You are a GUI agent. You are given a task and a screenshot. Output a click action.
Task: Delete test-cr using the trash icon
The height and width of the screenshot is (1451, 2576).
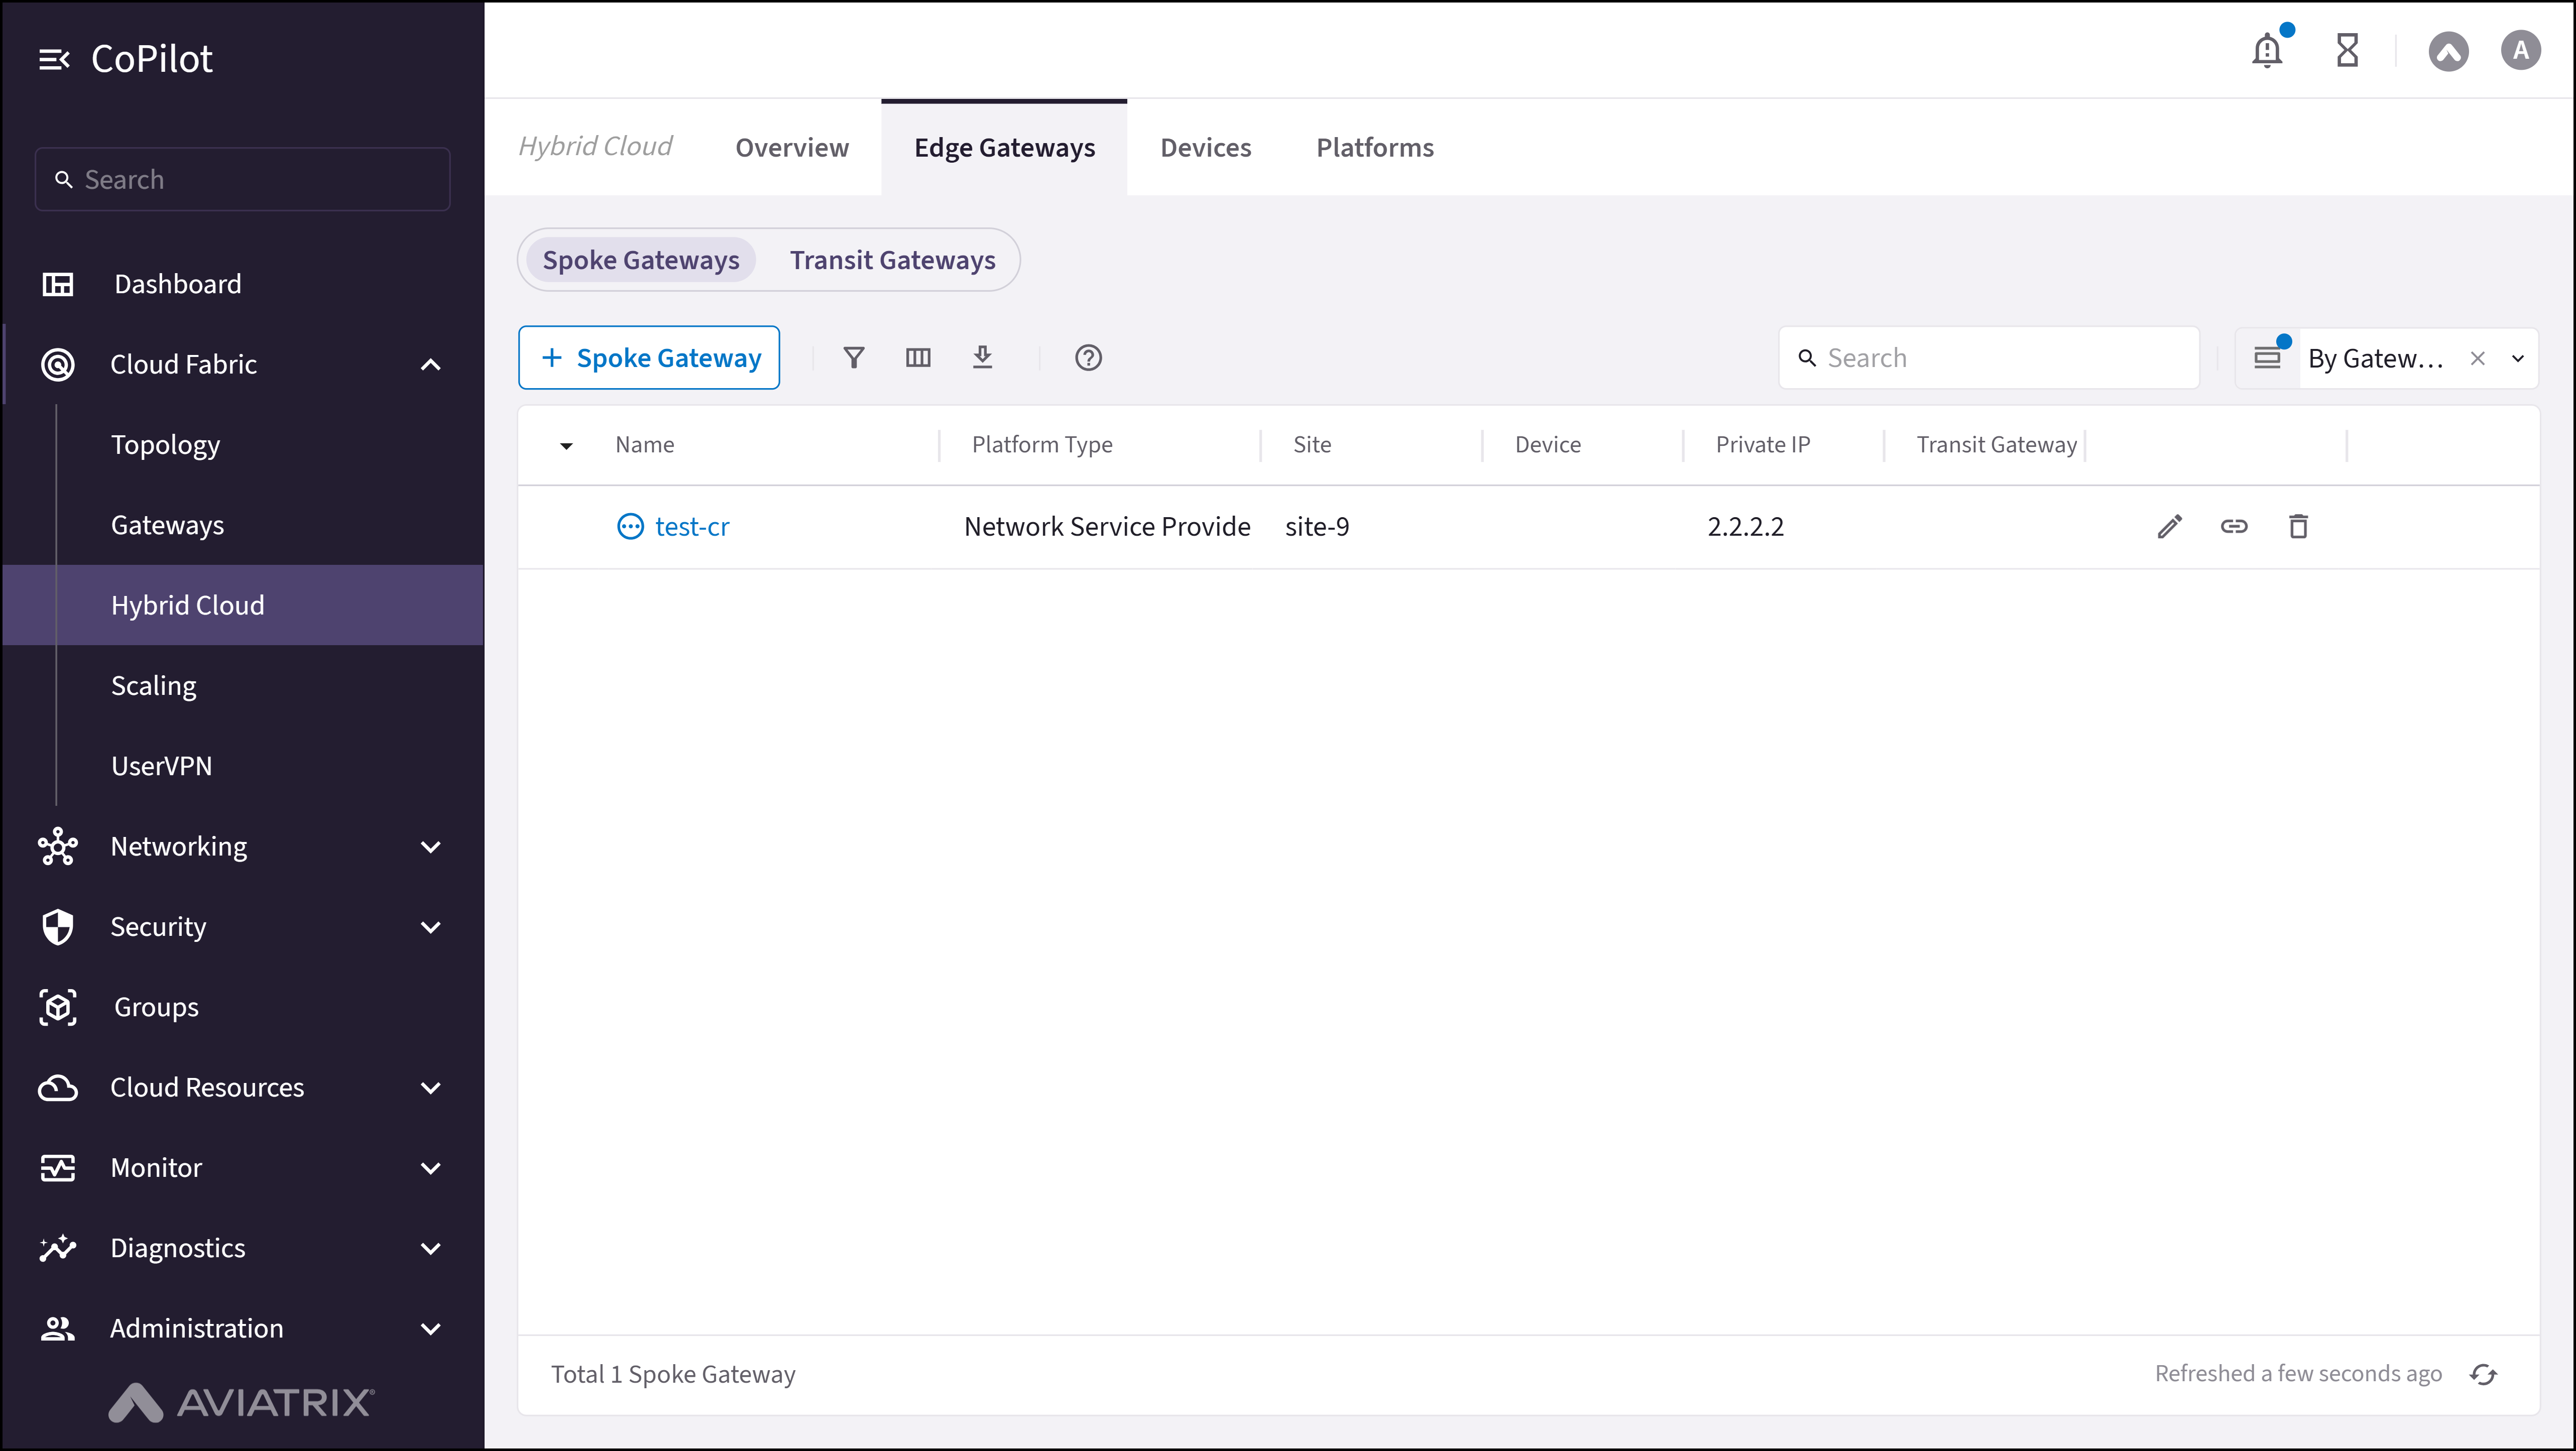click(x=2298, y=526)
